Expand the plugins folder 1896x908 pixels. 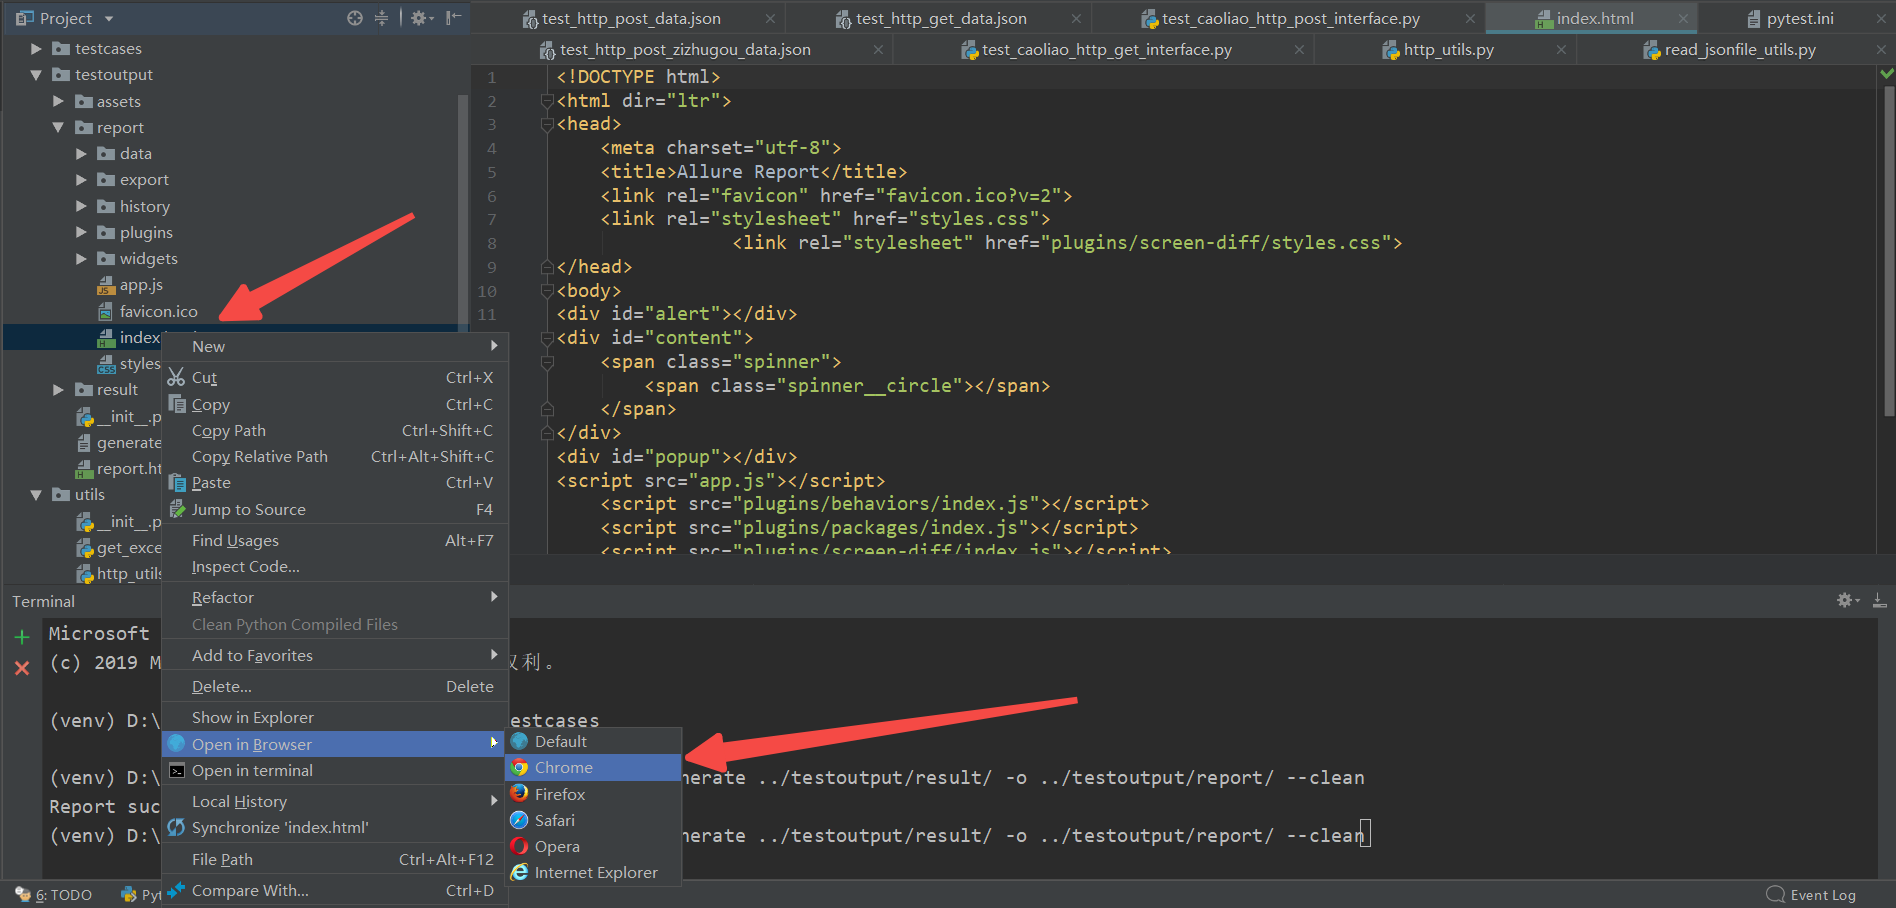pos(81,232)
